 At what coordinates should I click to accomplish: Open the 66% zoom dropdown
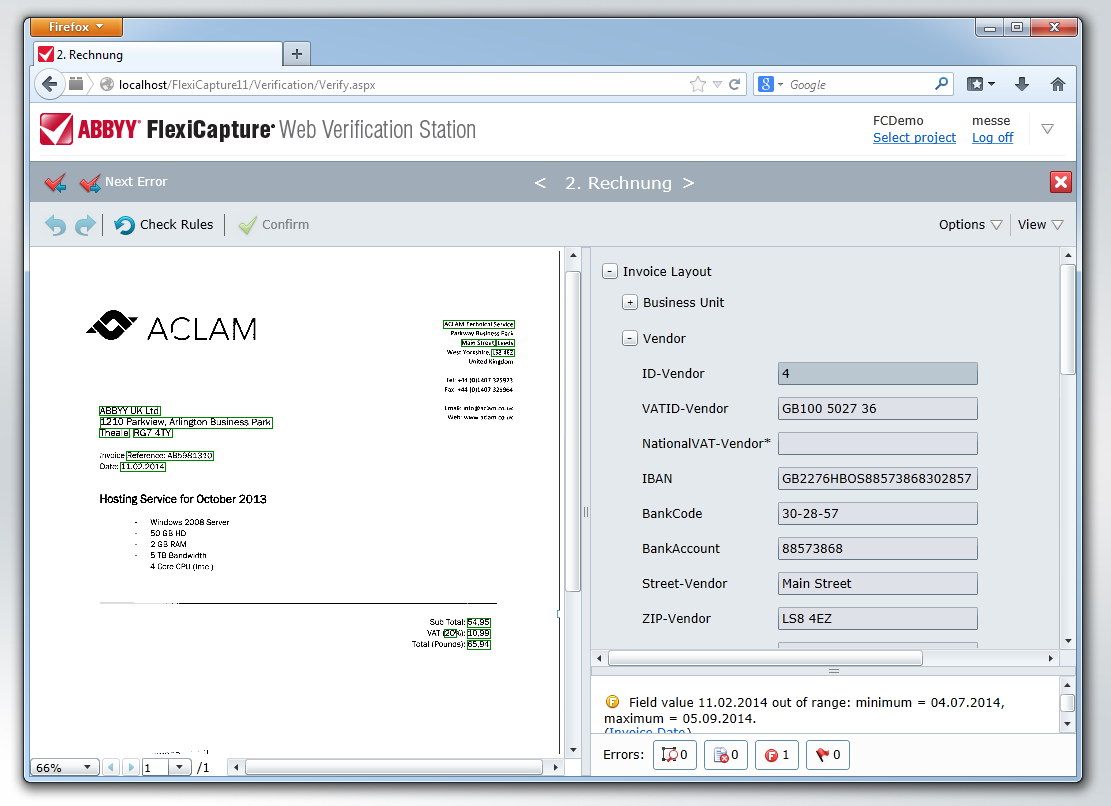[64, 767]
